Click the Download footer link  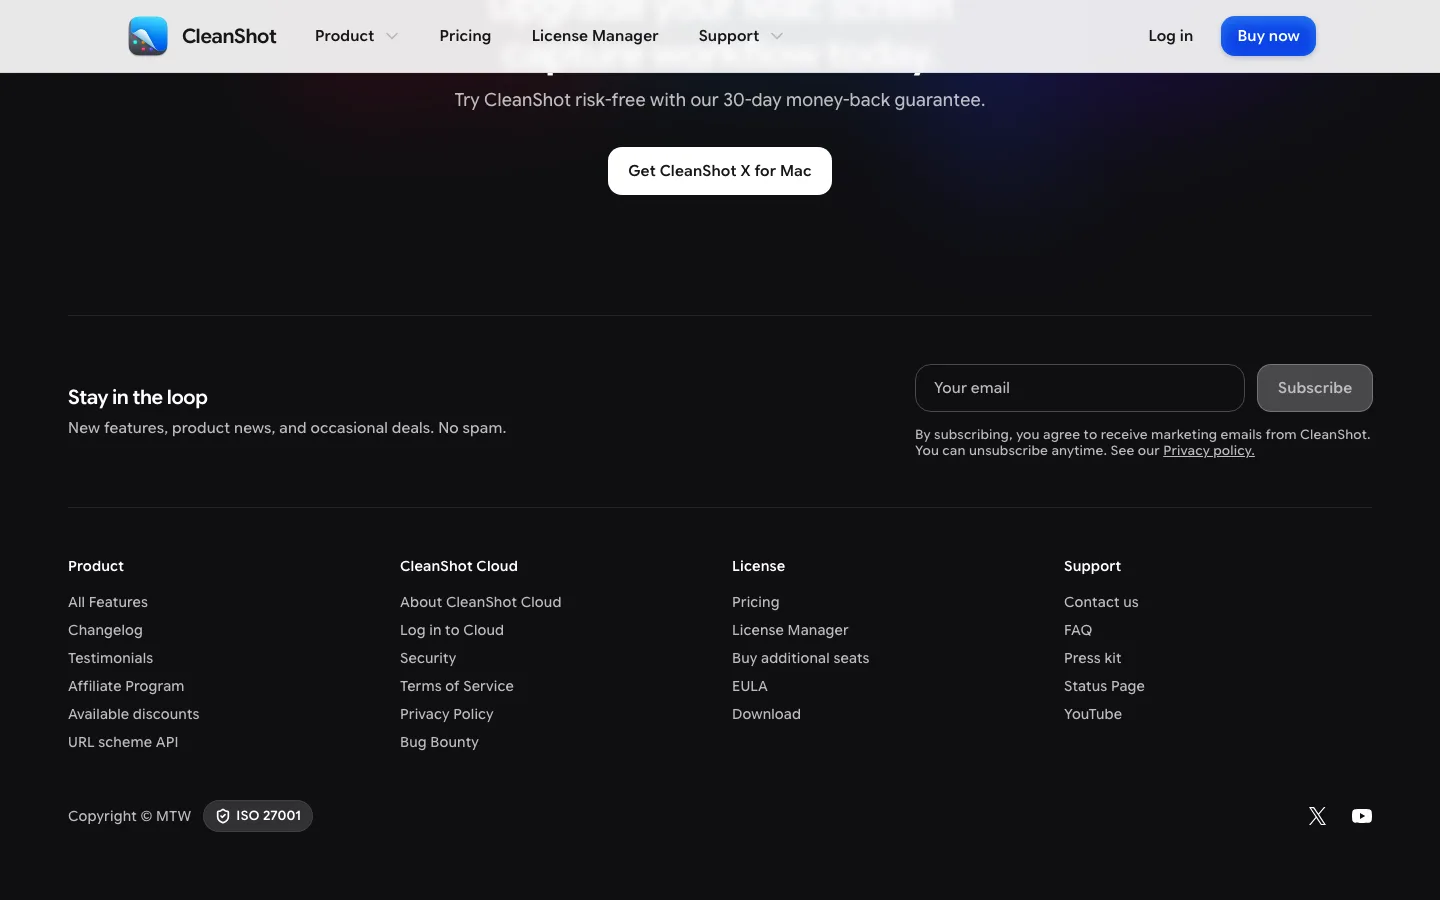pyautogui.click(x=766, y=714)
